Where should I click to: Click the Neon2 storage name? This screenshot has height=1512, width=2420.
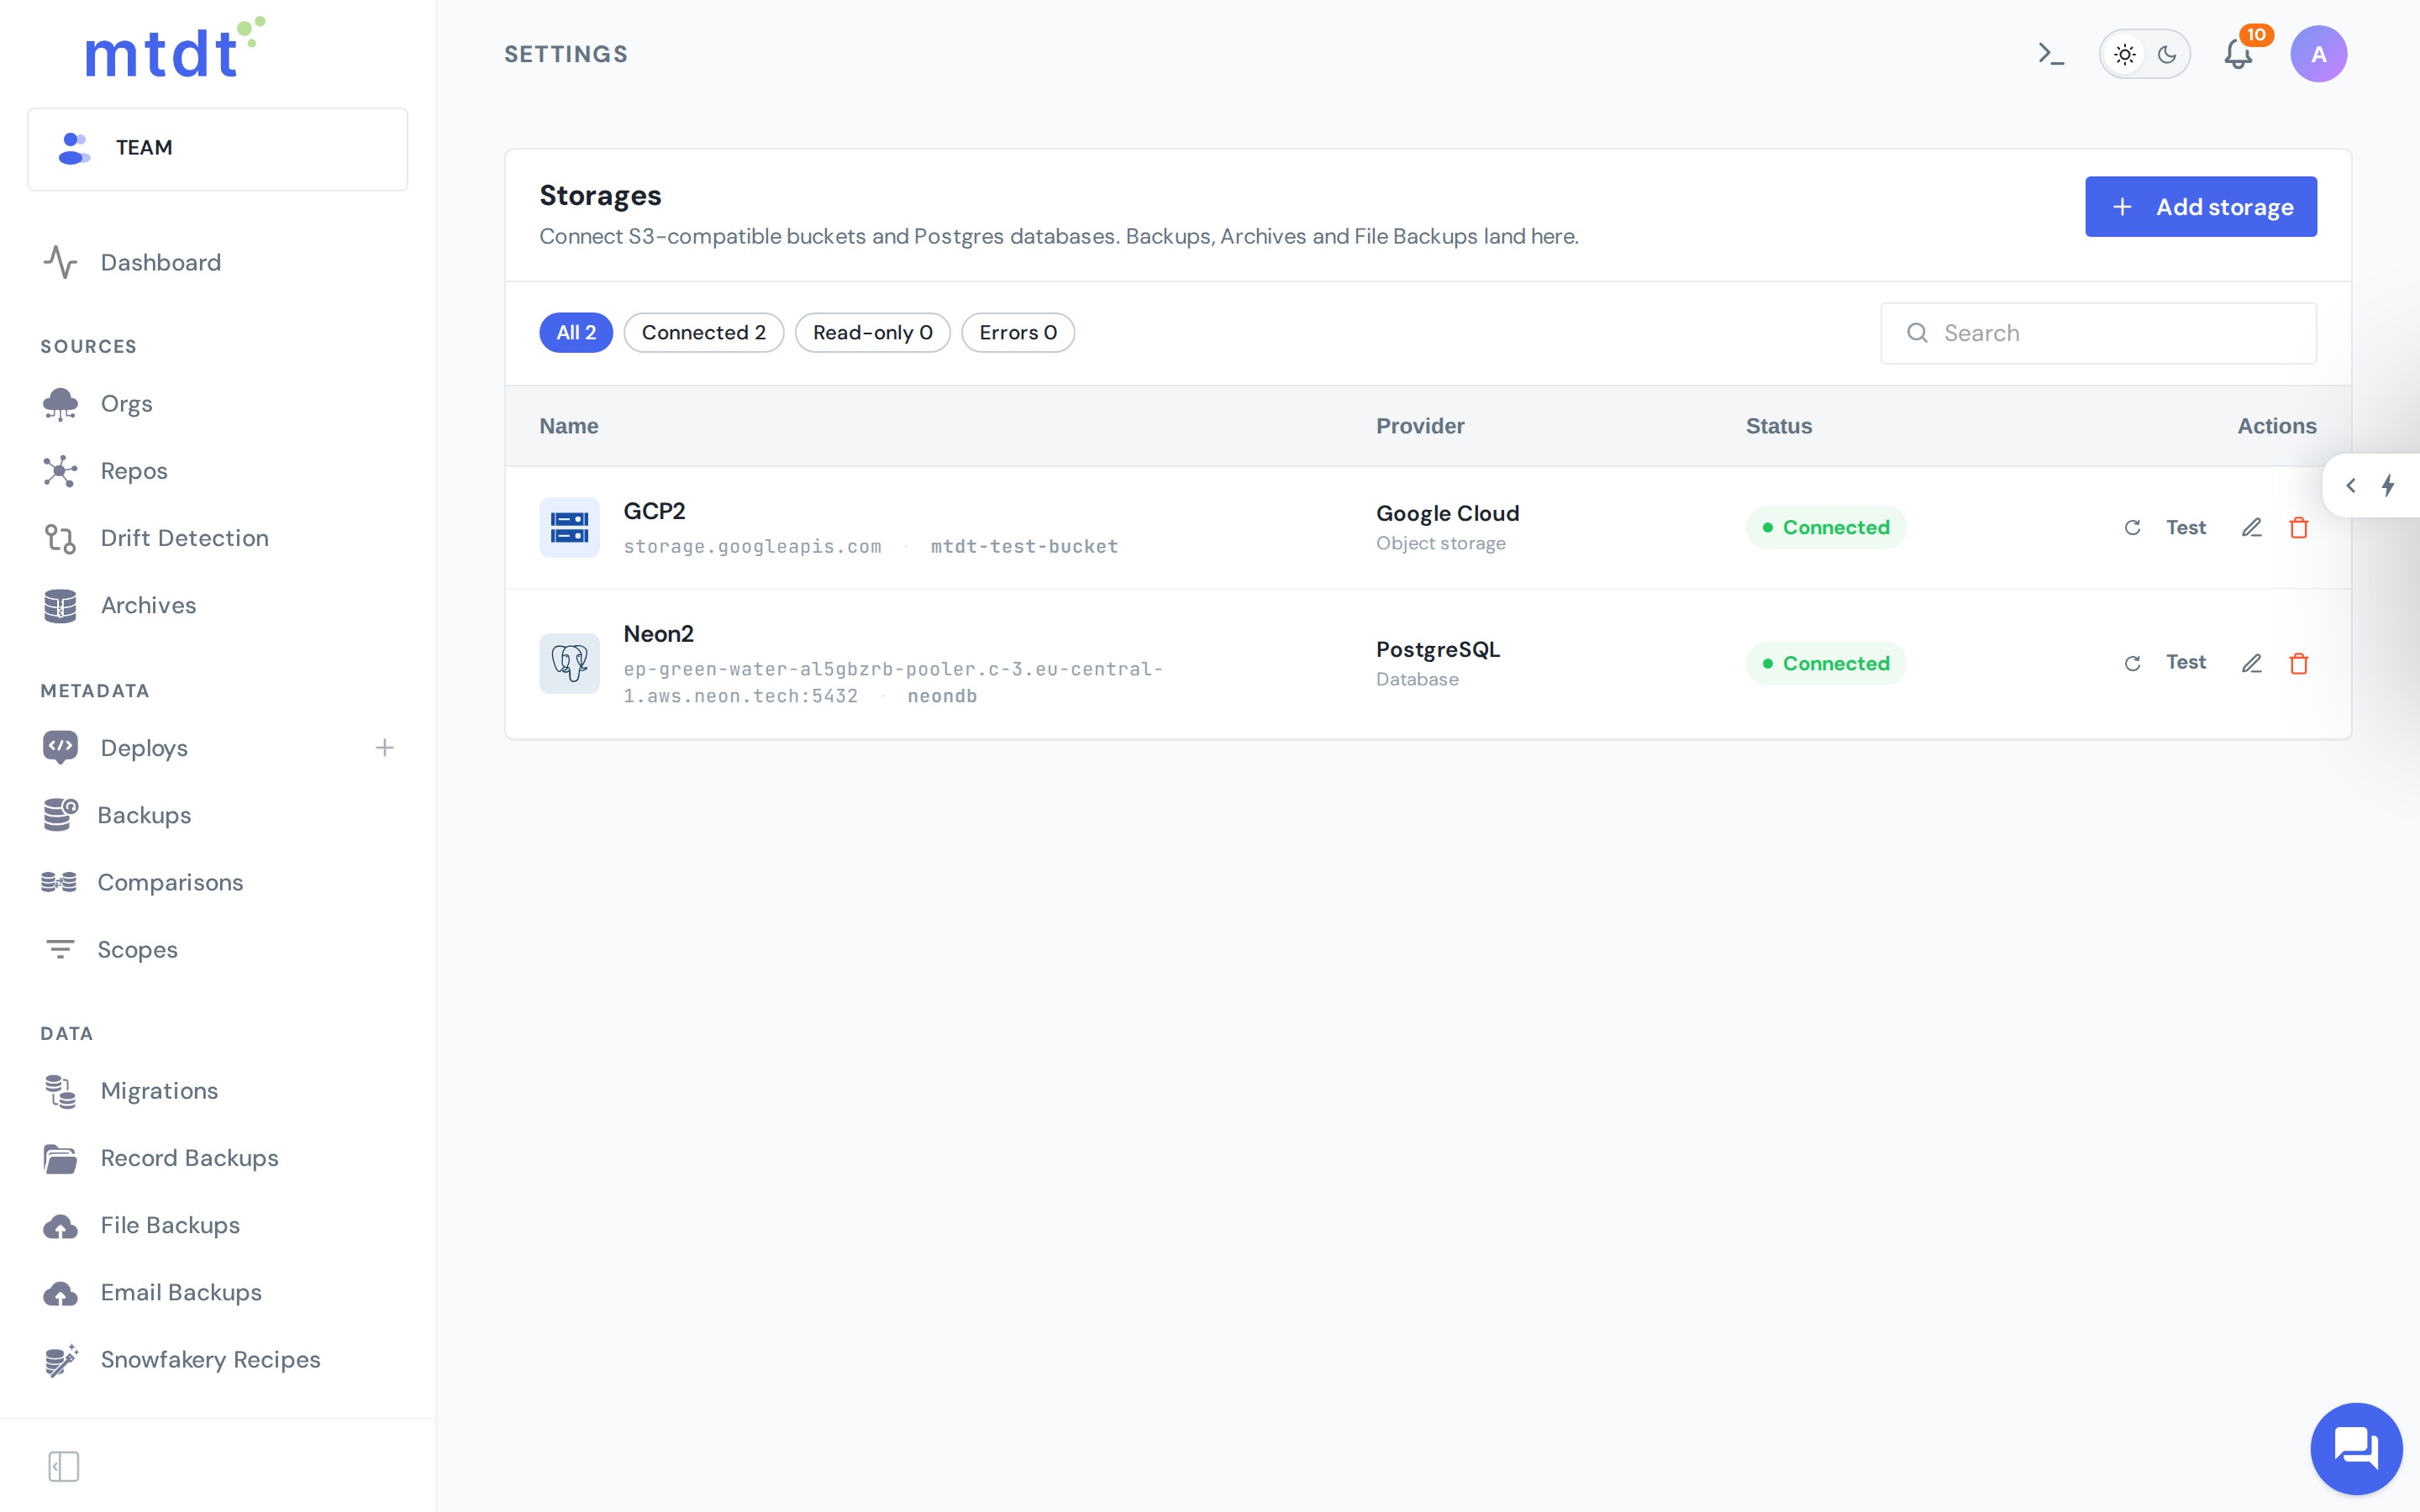click(x=659, y=634)
